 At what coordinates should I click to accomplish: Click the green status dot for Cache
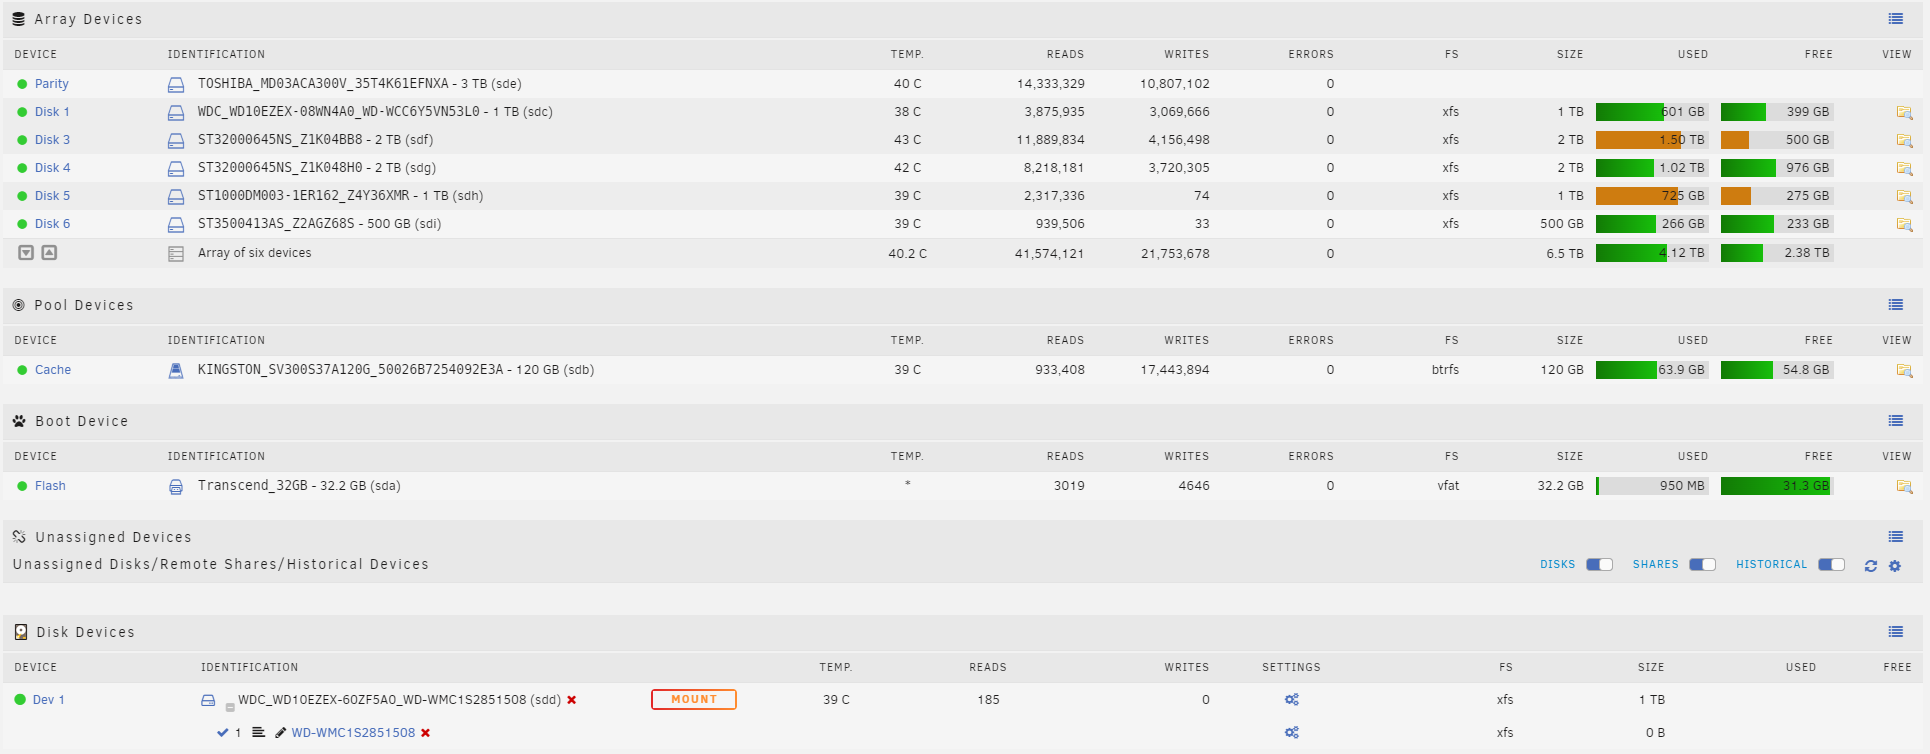tap(22, 371)
